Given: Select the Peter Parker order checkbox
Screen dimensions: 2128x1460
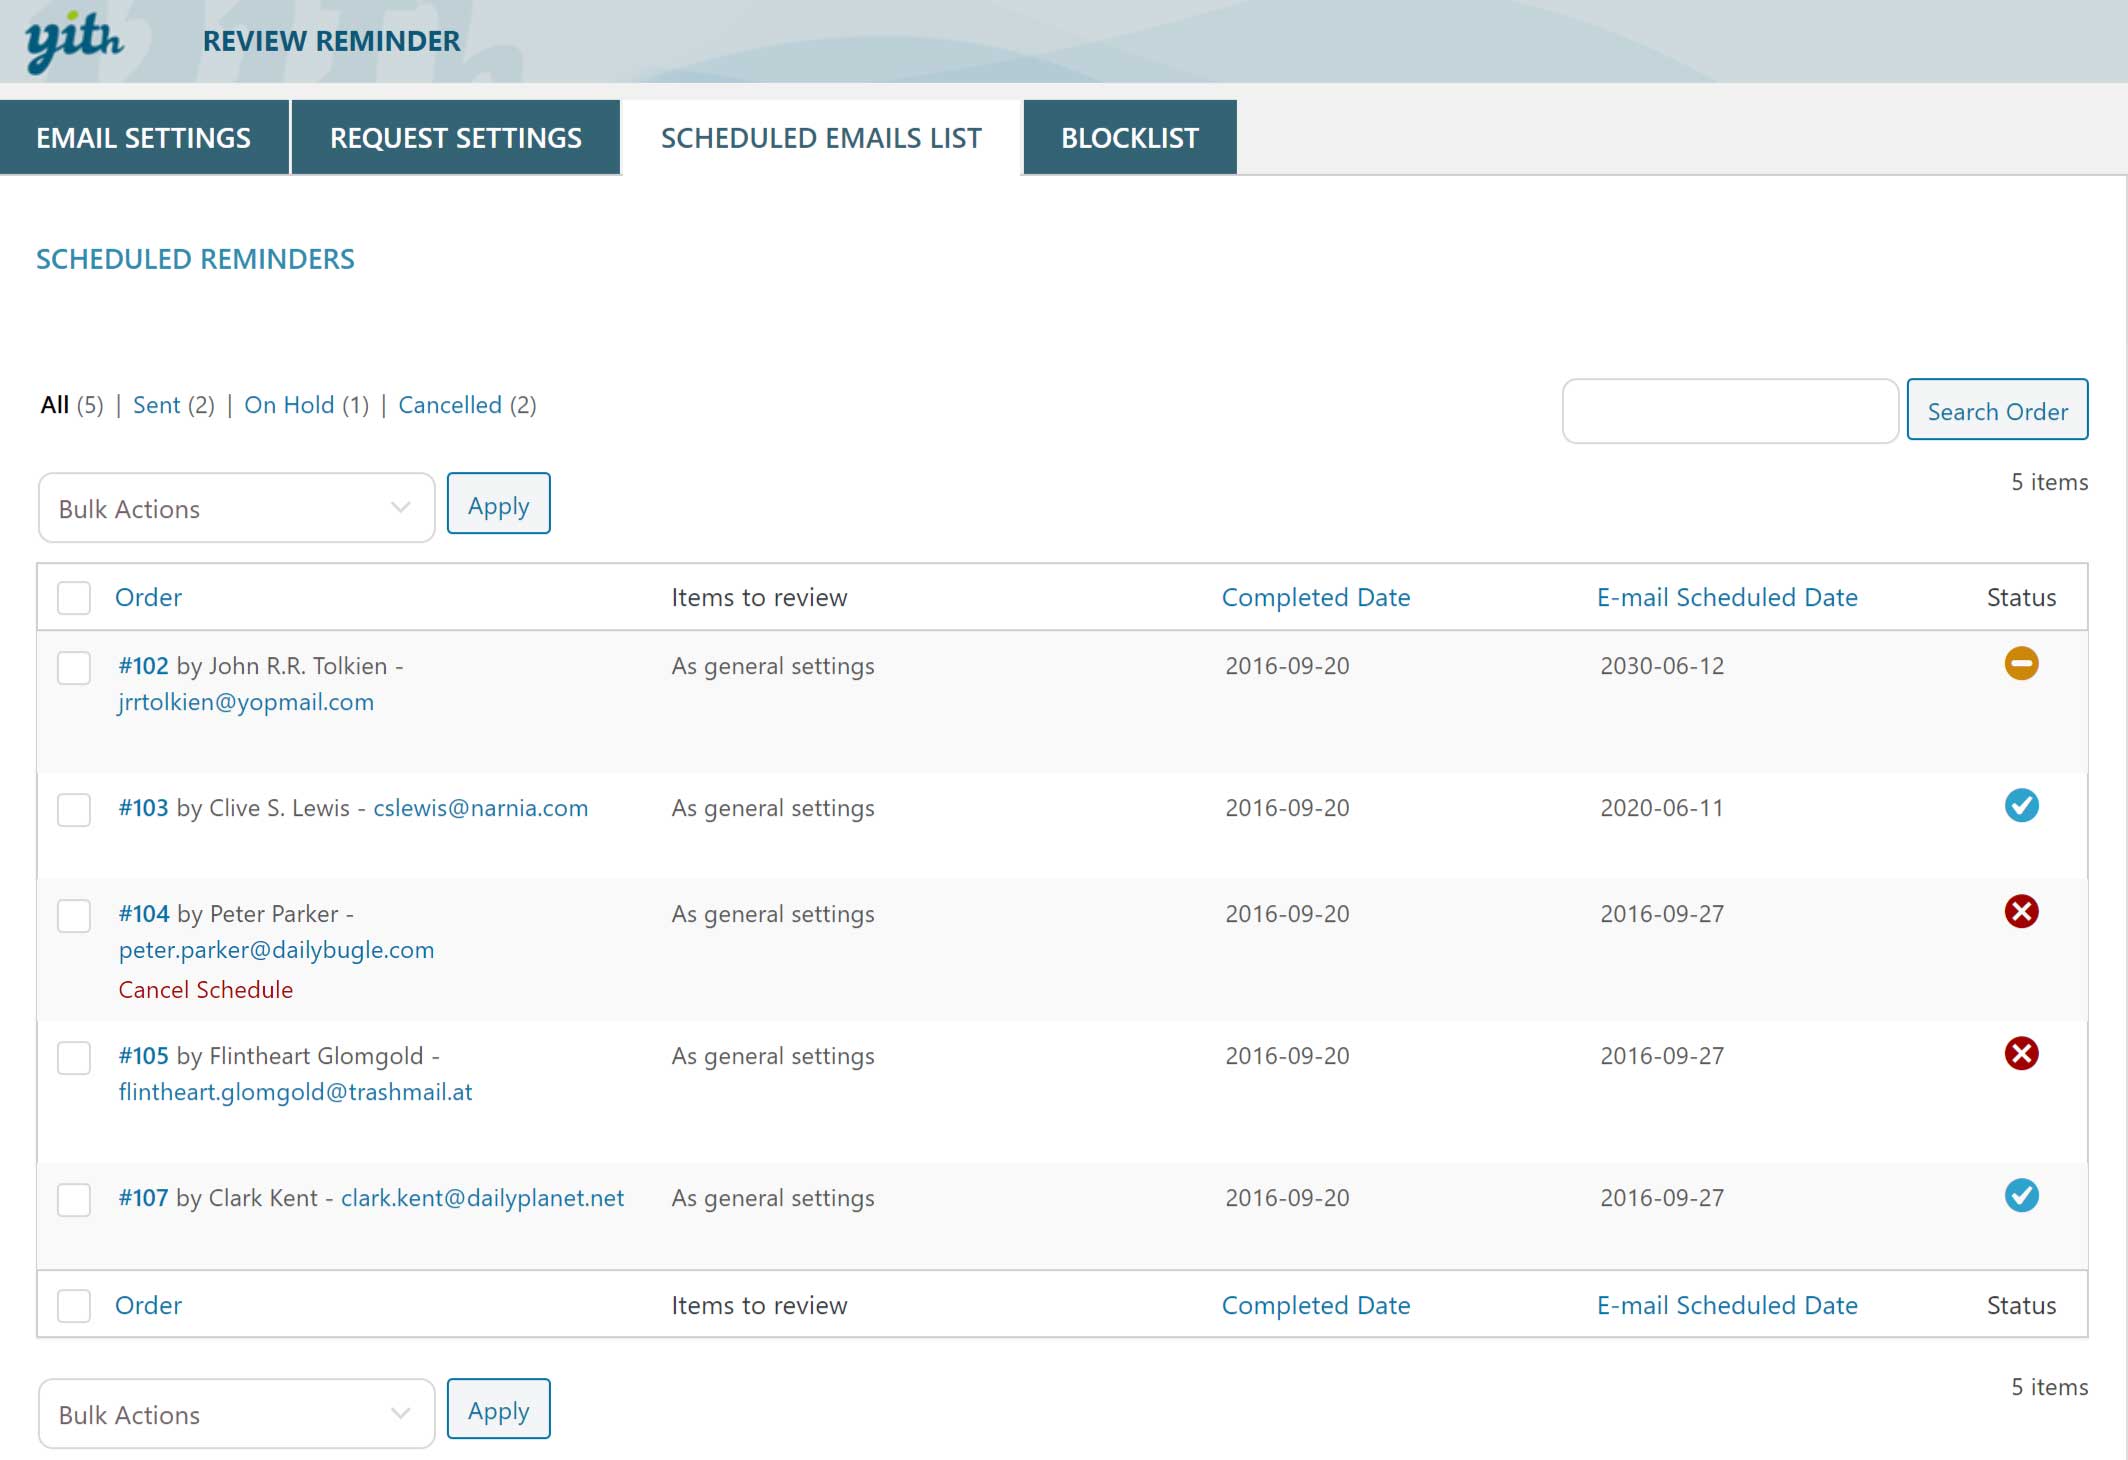Looking at the screenshot, I should (x=74, y=916).
